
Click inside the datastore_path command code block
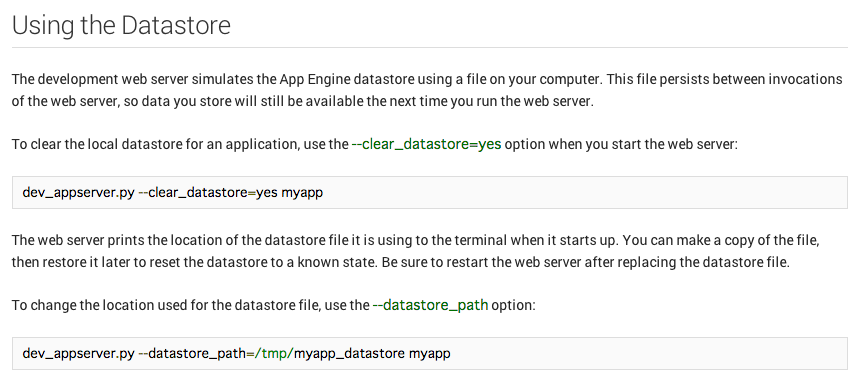[430, 353]
